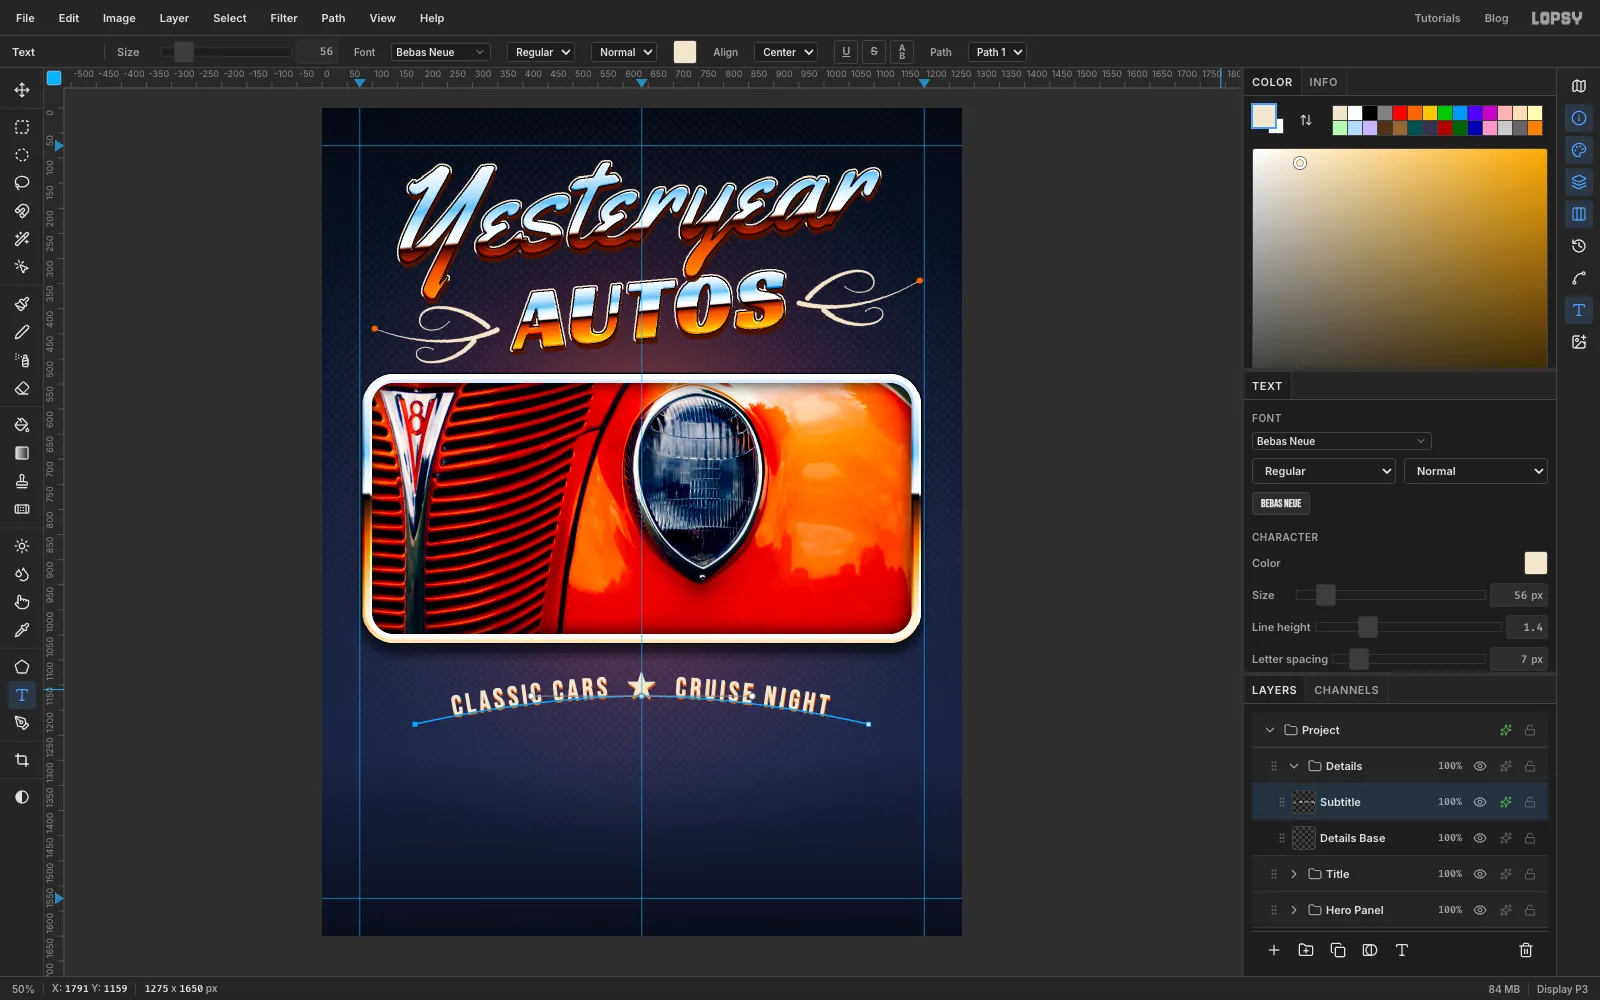
Task: Toggle visibility of Hero Panel group
Action: (1480, 910)
